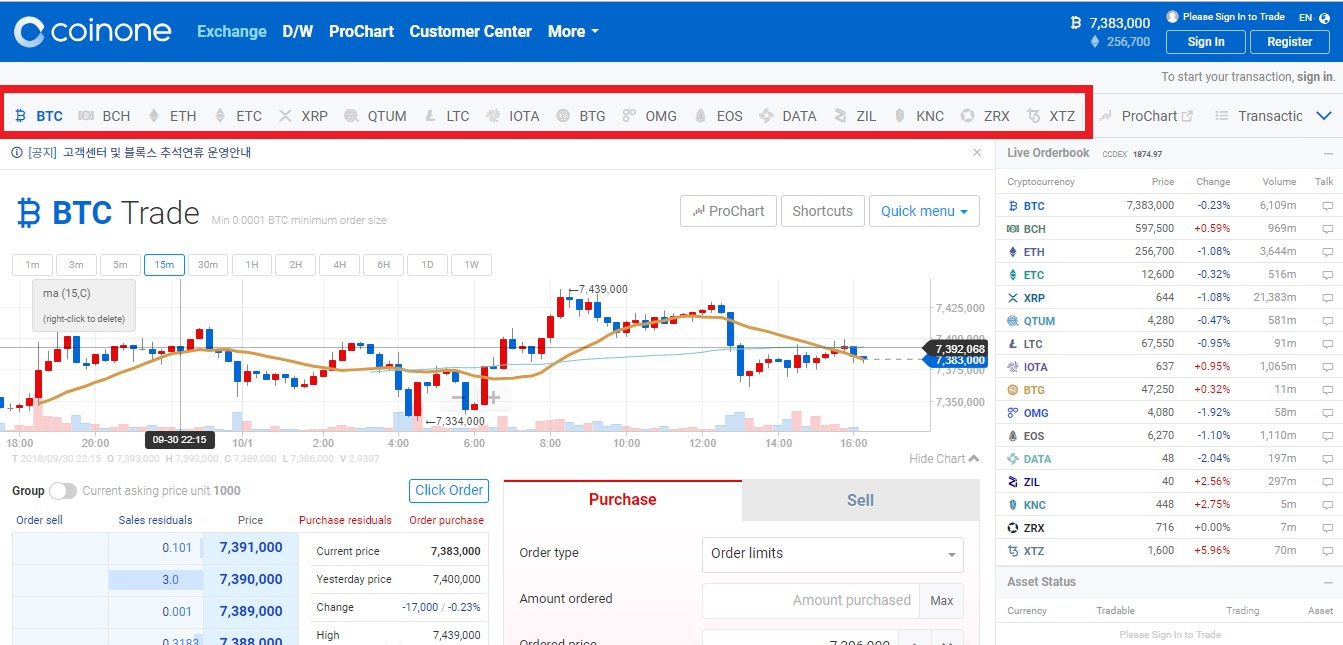
Task: Select the QTUM coin tab
Action: click(x=375, y=116)
